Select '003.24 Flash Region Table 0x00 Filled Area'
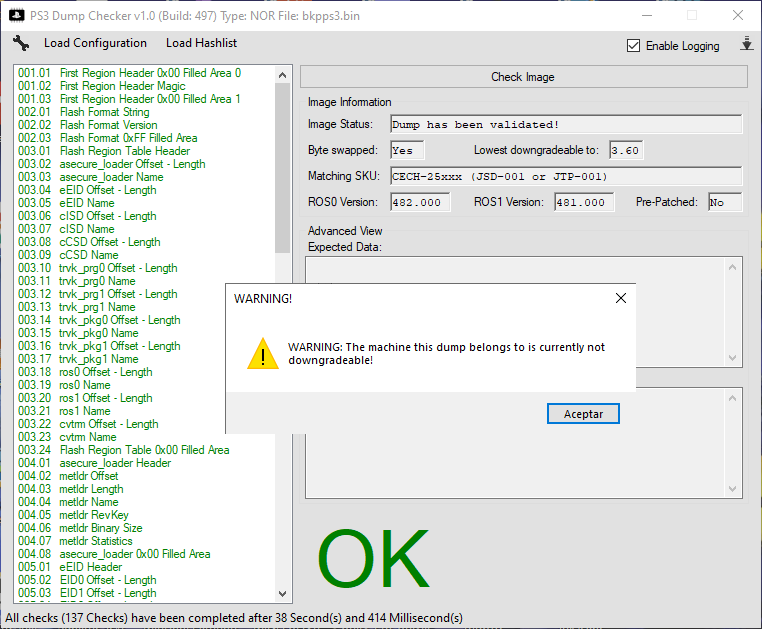This screenshot has height=629, width=762. click(x=123, y=450)
